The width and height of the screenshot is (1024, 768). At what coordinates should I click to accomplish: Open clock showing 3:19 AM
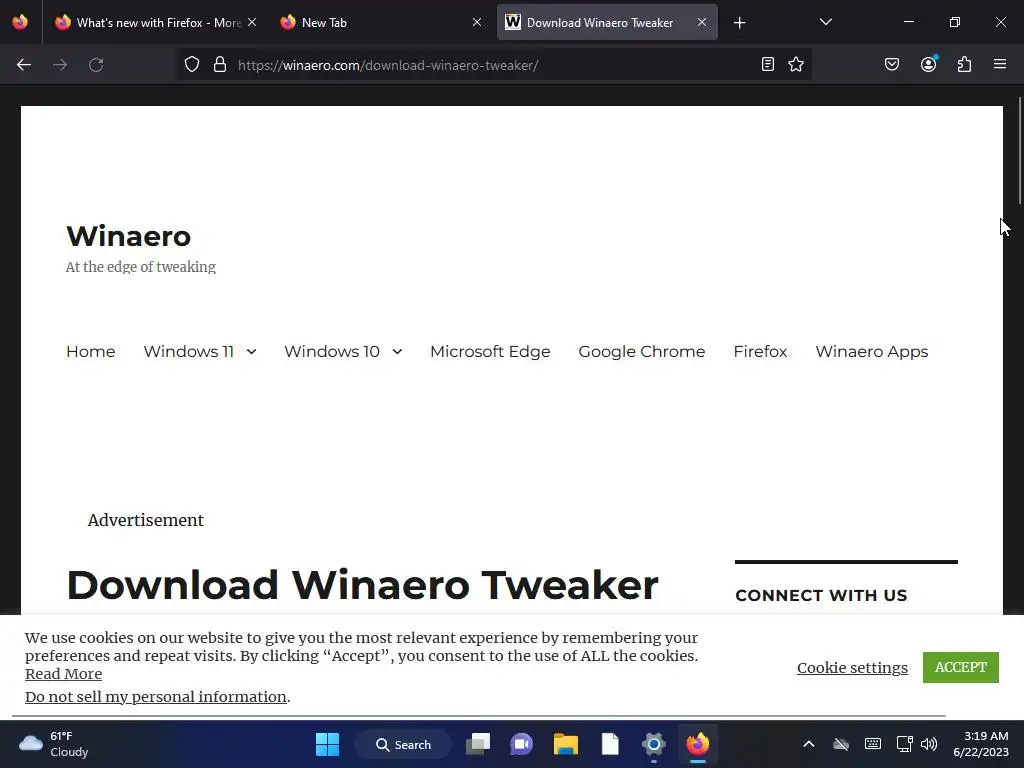tap(981, 744)
